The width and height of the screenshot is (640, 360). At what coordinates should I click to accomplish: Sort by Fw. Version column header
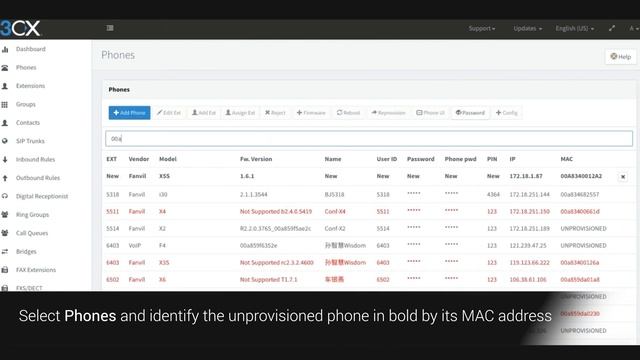pos(256,159)
